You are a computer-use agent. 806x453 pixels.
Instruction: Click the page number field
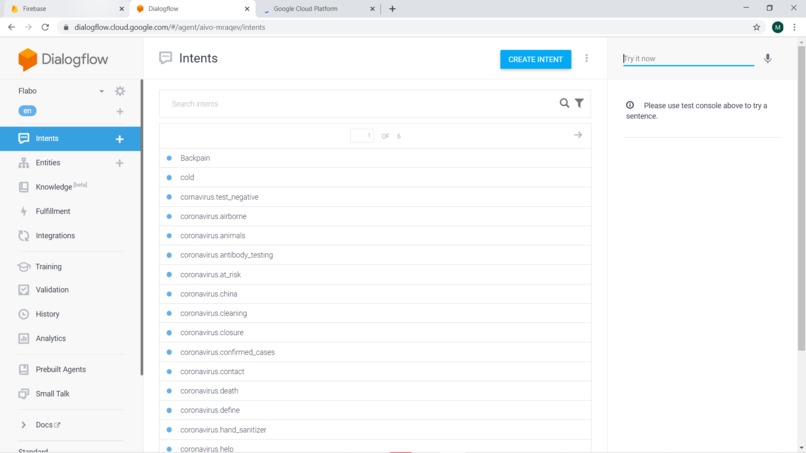coord(362,136)
